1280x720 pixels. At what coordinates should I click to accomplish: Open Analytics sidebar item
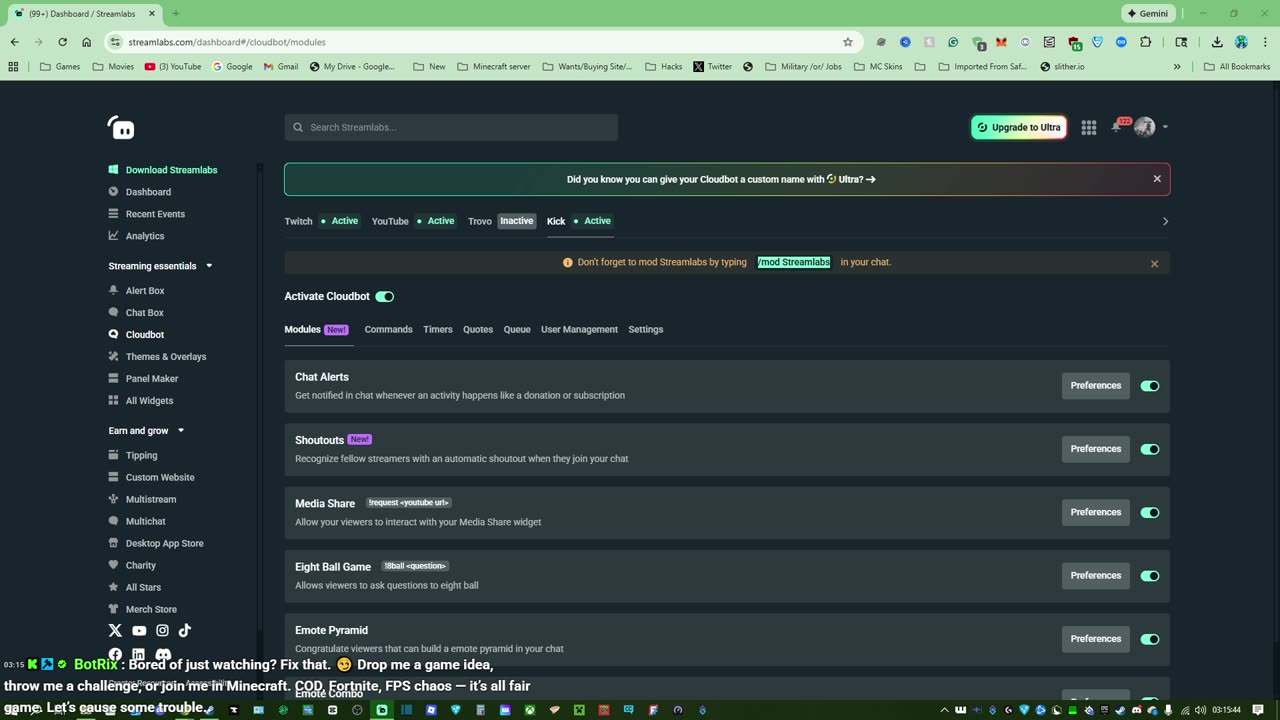coord(136,236)
